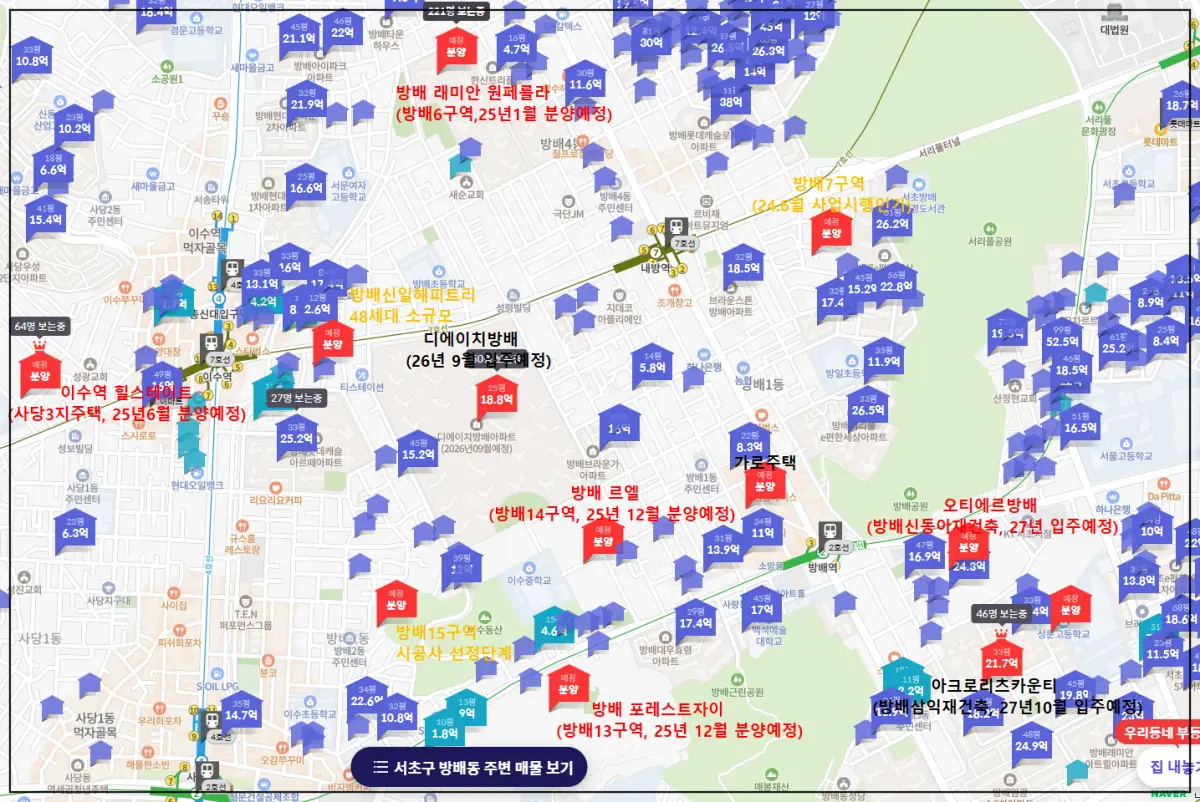Select the 22평 8.3억 listing marker
The height and width of the screenshot is (802, 1200).
coord(749,446)
